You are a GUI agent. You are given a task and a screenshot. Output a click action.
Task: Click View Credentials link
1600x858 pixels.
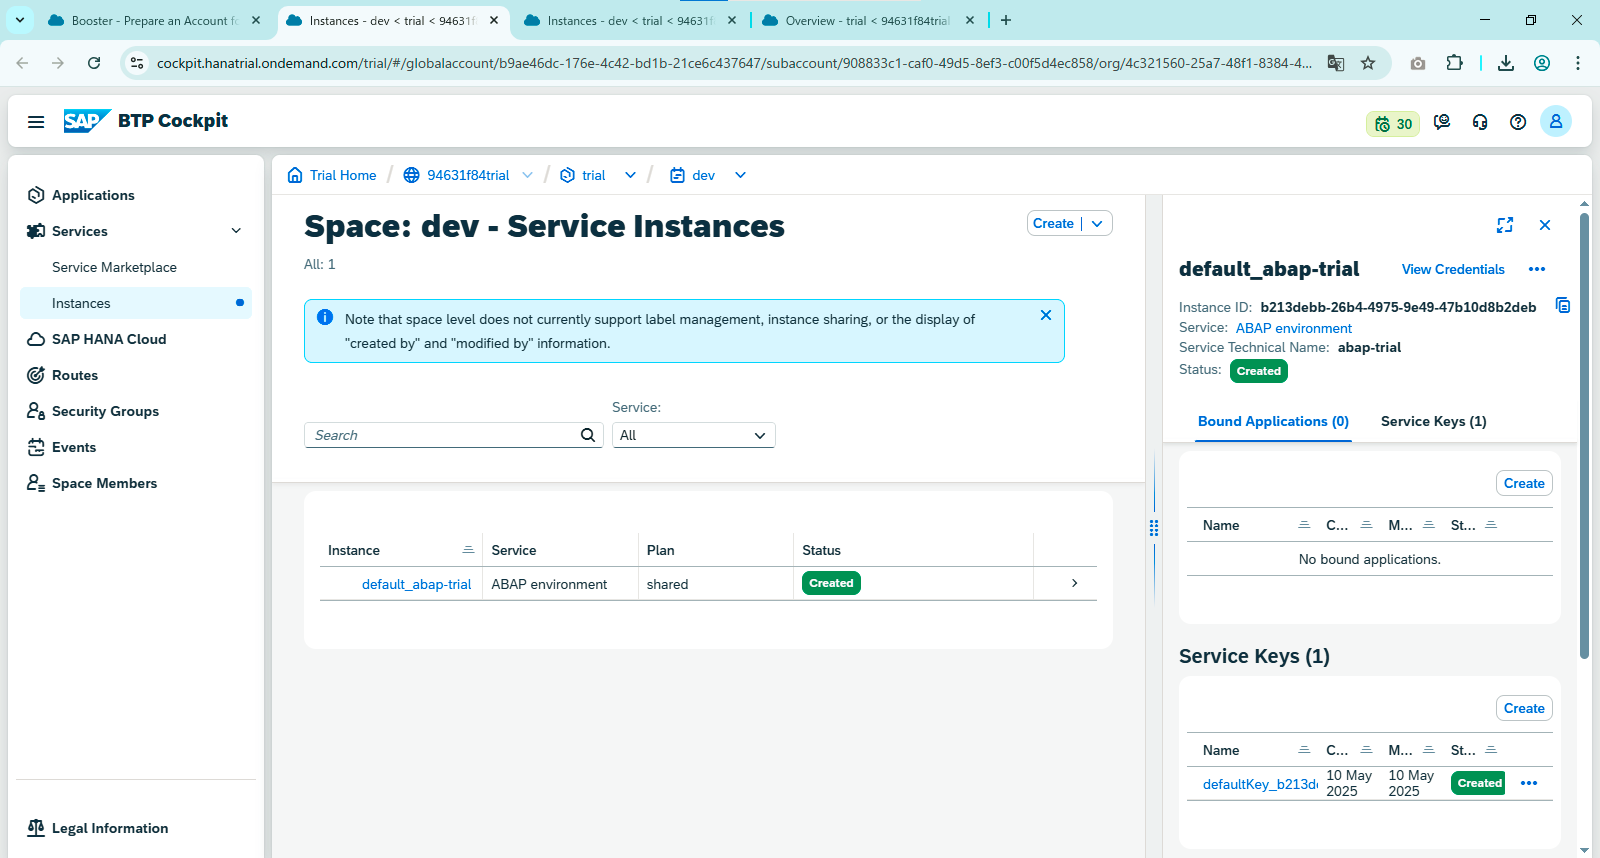(x=1453, y=269)
